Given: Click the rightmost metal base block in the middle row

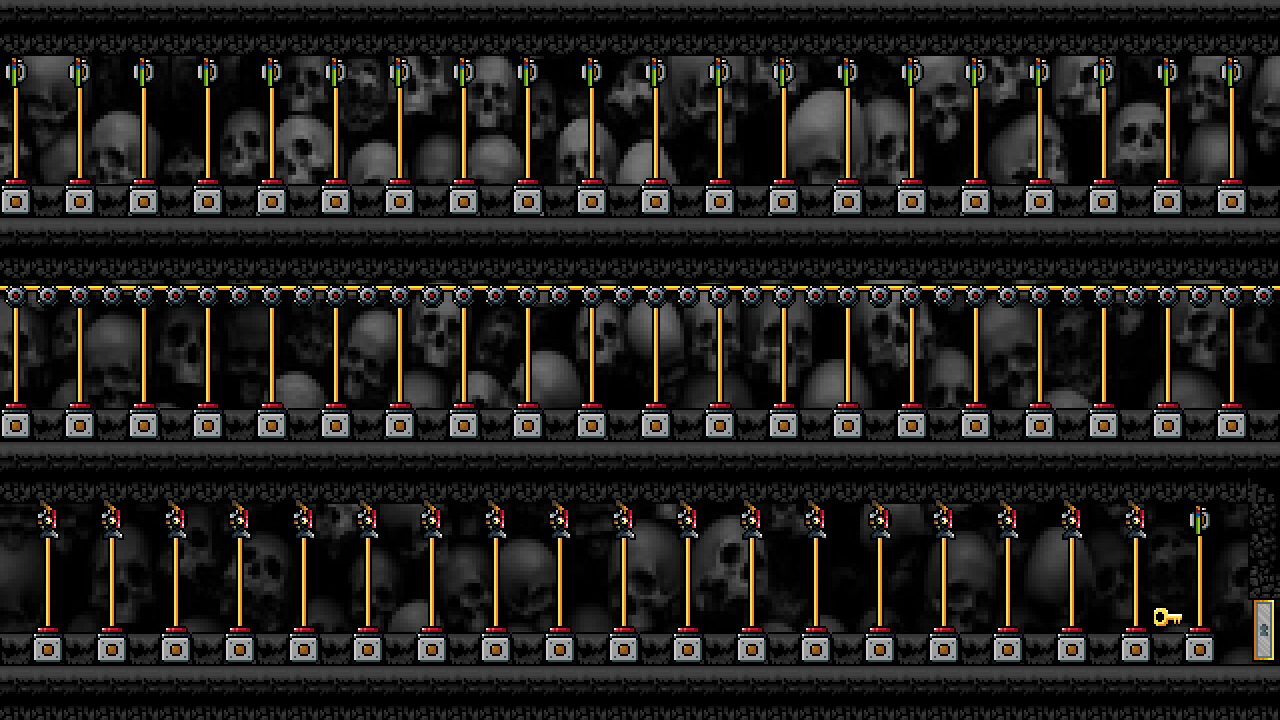Looking at the screenshot, I should [x=1231, y=425].
